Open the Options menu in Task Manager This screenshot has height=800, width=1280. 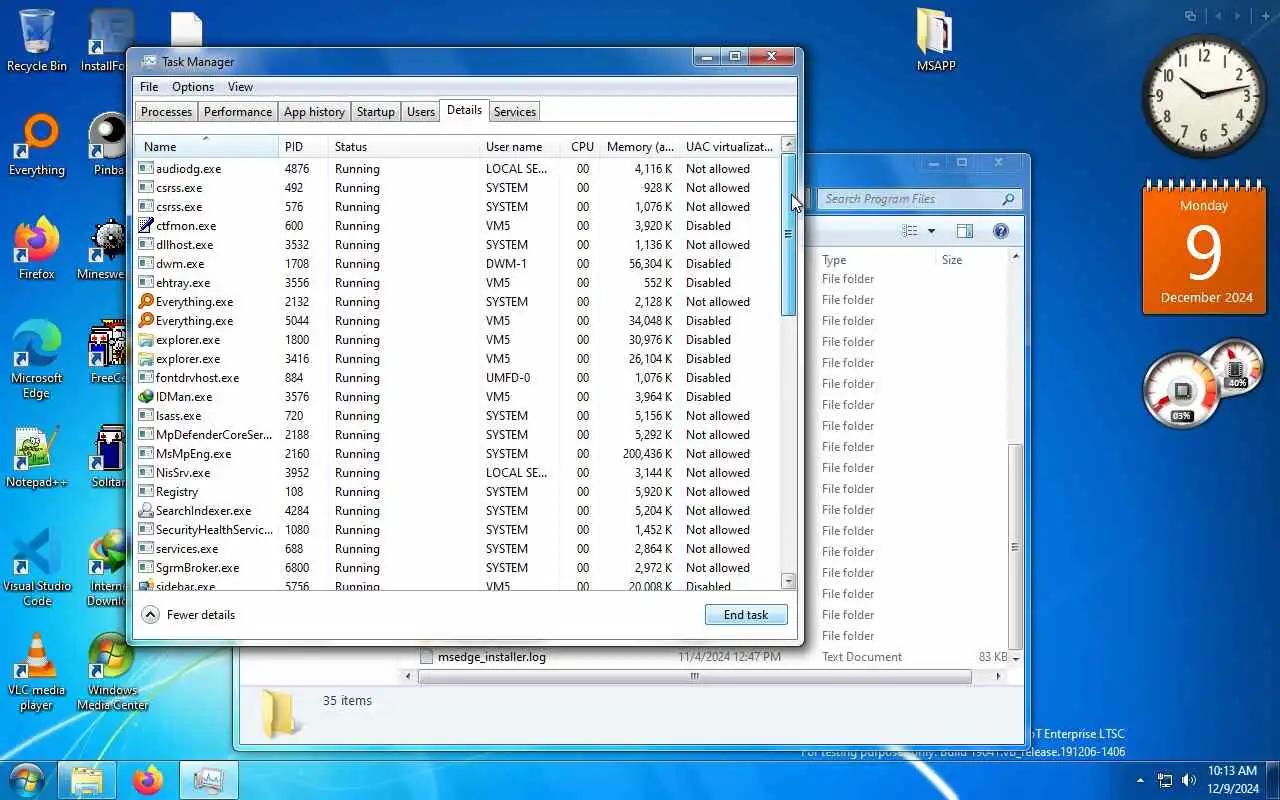click(193, 87)
